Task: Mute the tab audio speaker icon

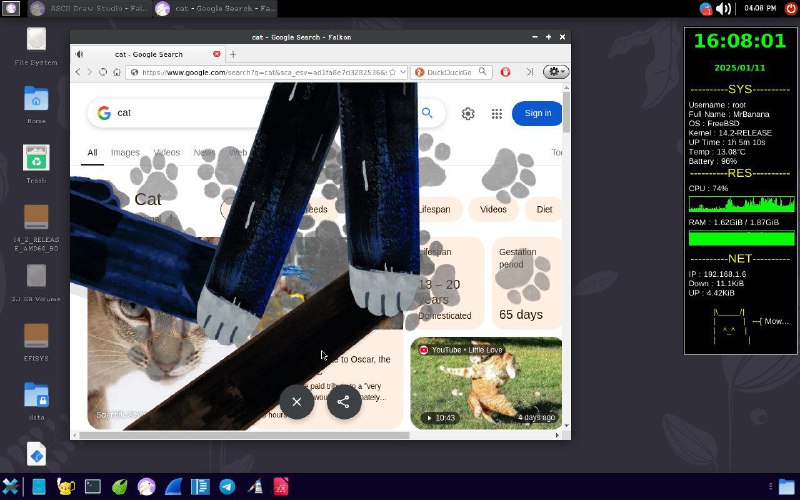Action: point(79,54)
